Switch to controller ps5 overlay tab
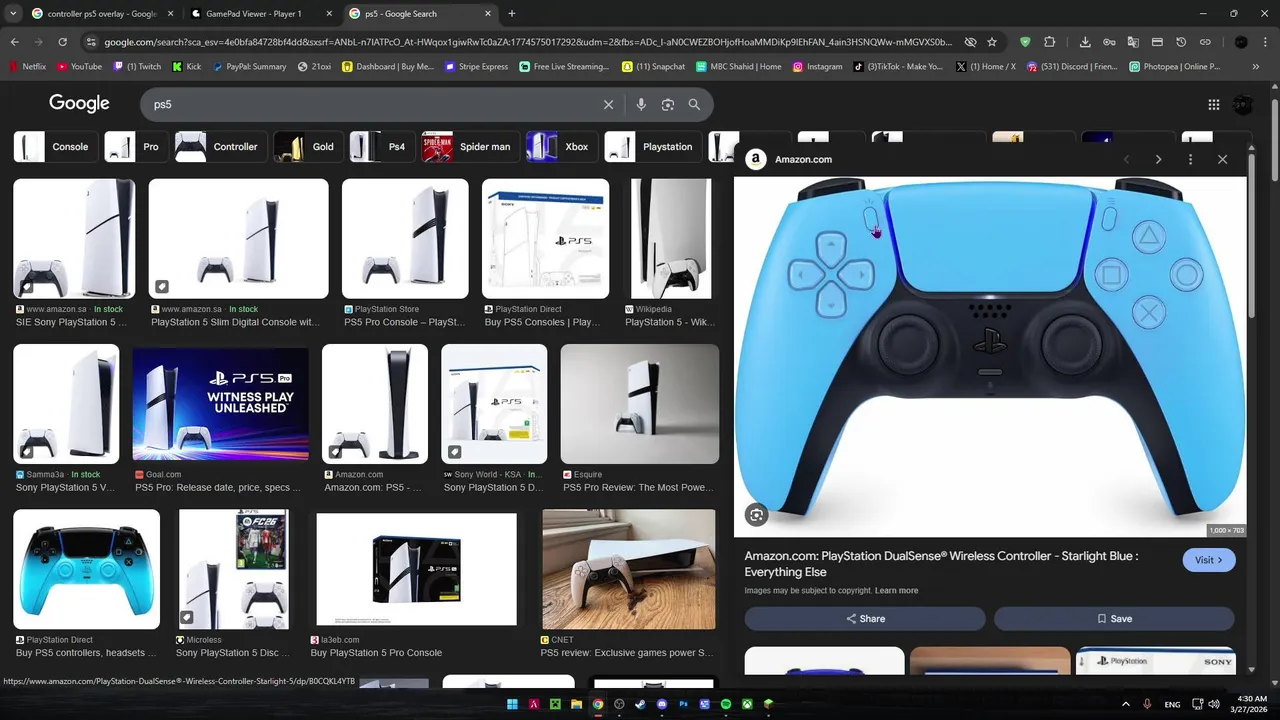This screenshot has height=720, width=1280. tap(100, 14)
